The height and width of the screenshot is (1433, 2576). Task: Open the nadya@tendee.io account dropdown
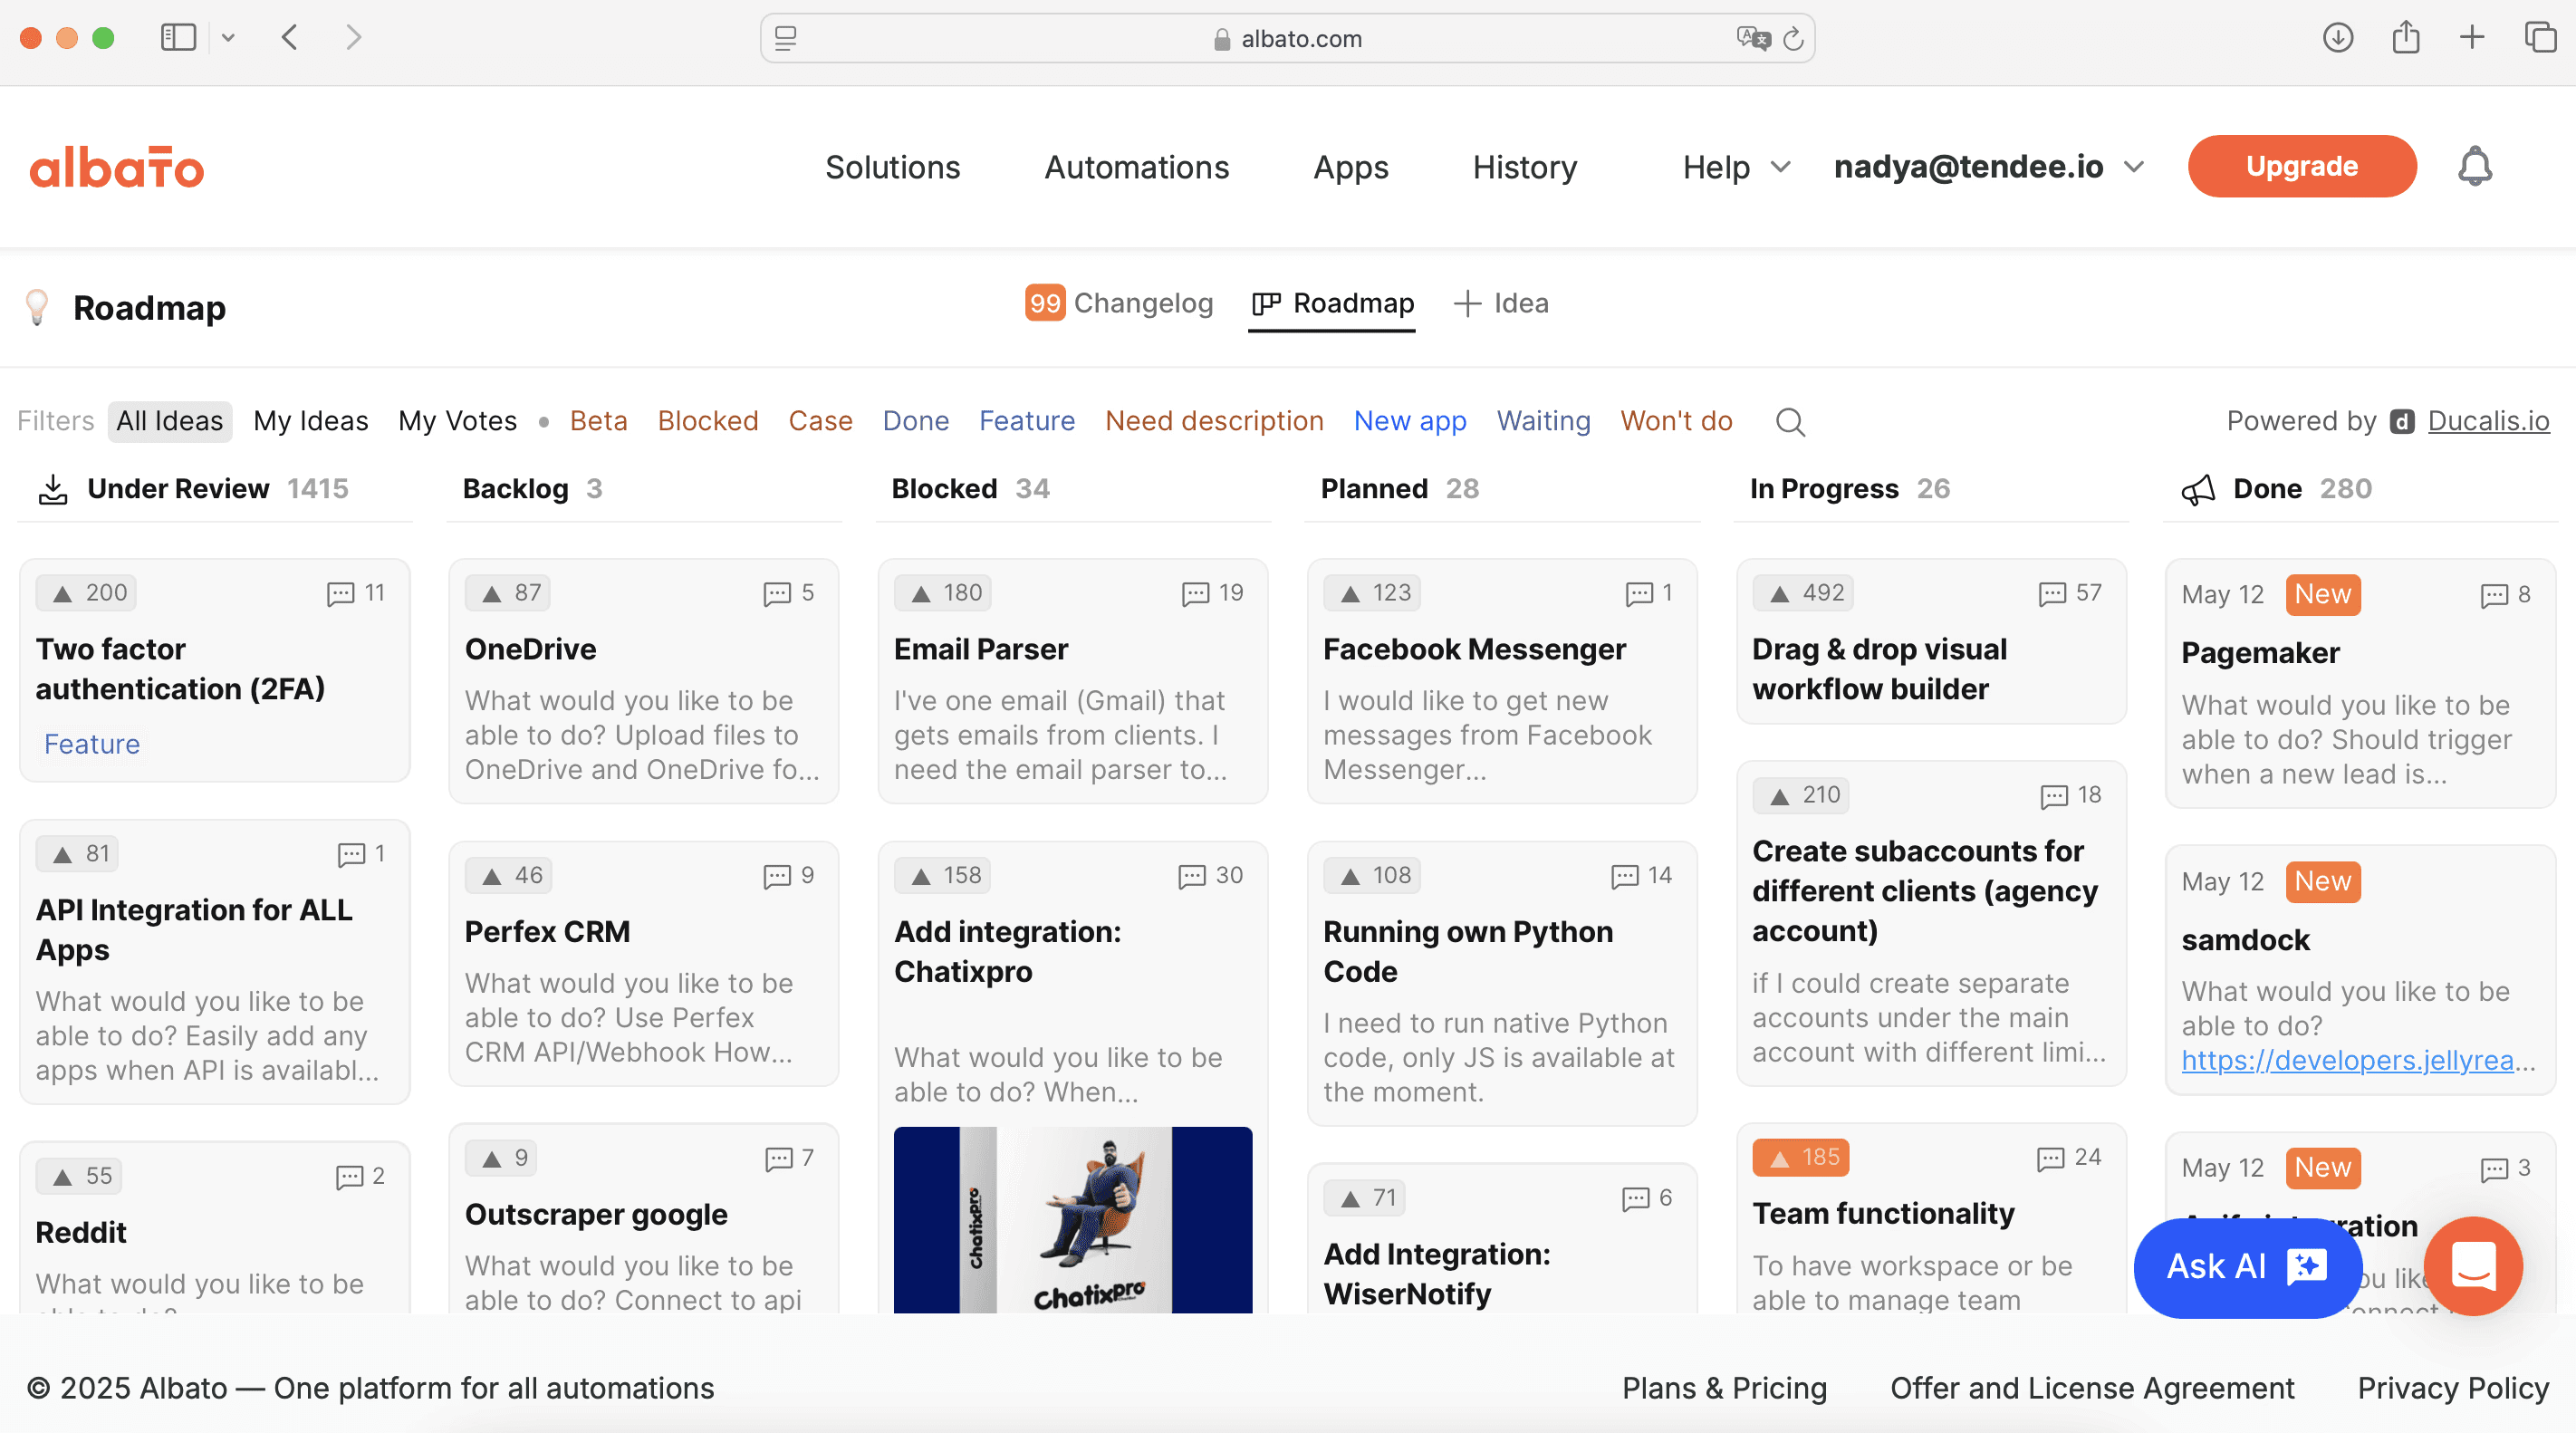[1989, 167]
